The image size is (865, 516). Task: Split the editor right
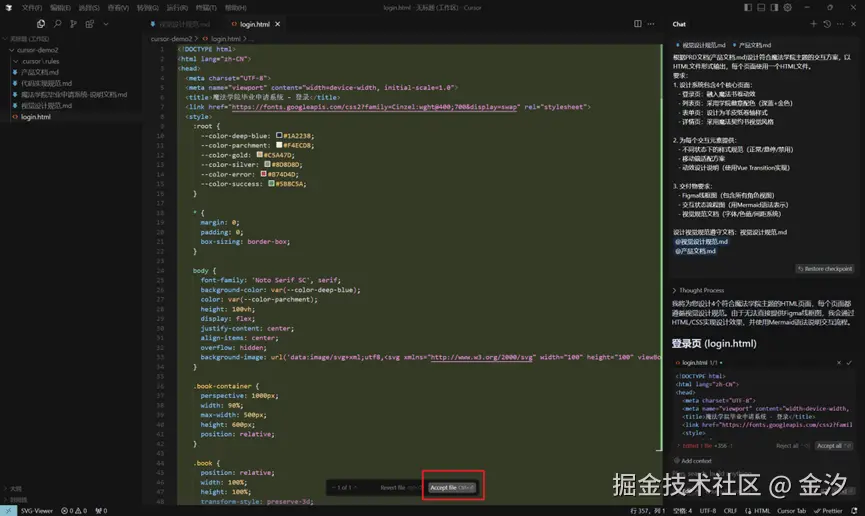(638, 24)
